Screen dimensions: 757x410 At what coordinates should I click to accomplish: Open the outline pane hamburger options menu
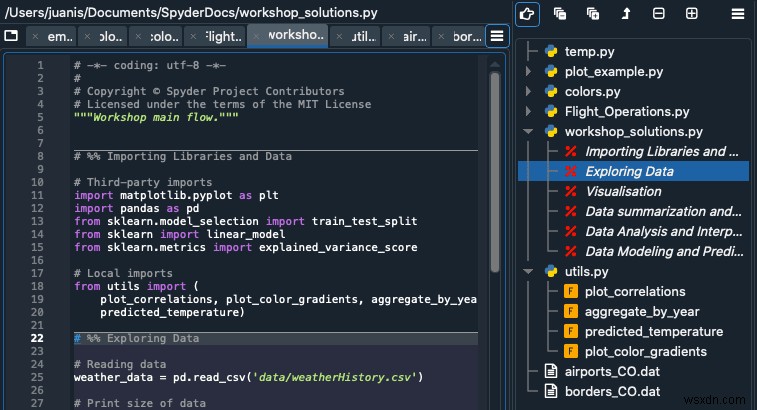(737, 14)
